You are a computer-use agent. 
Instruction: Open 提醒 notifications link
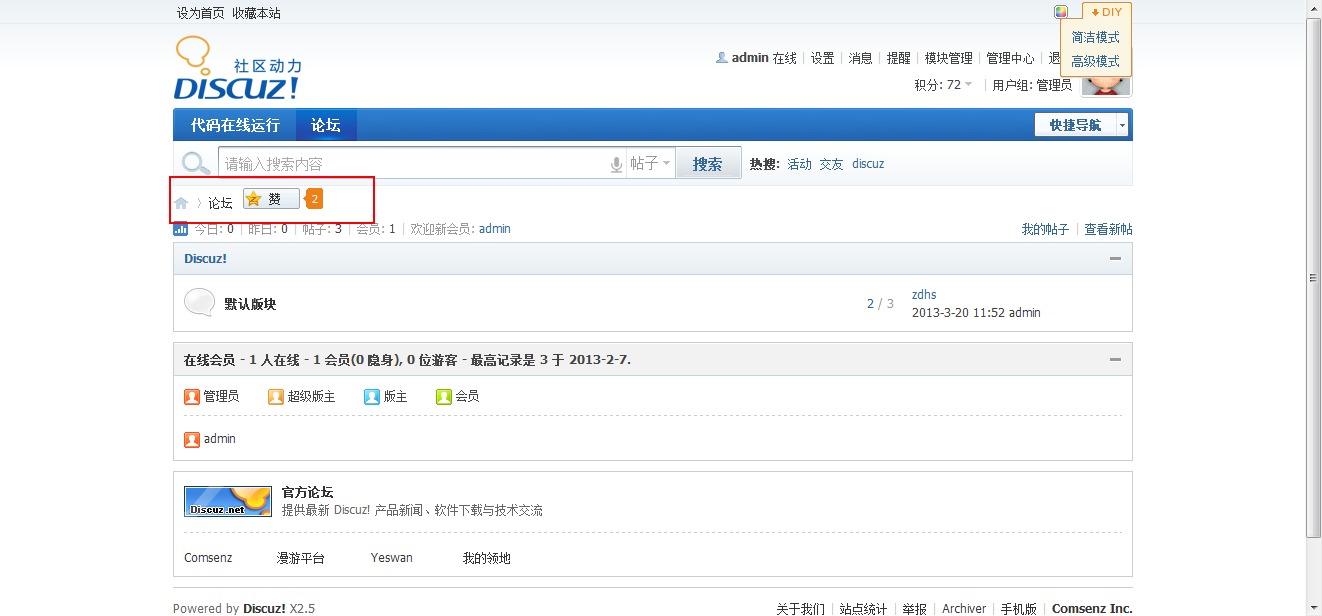pos(898,58)
